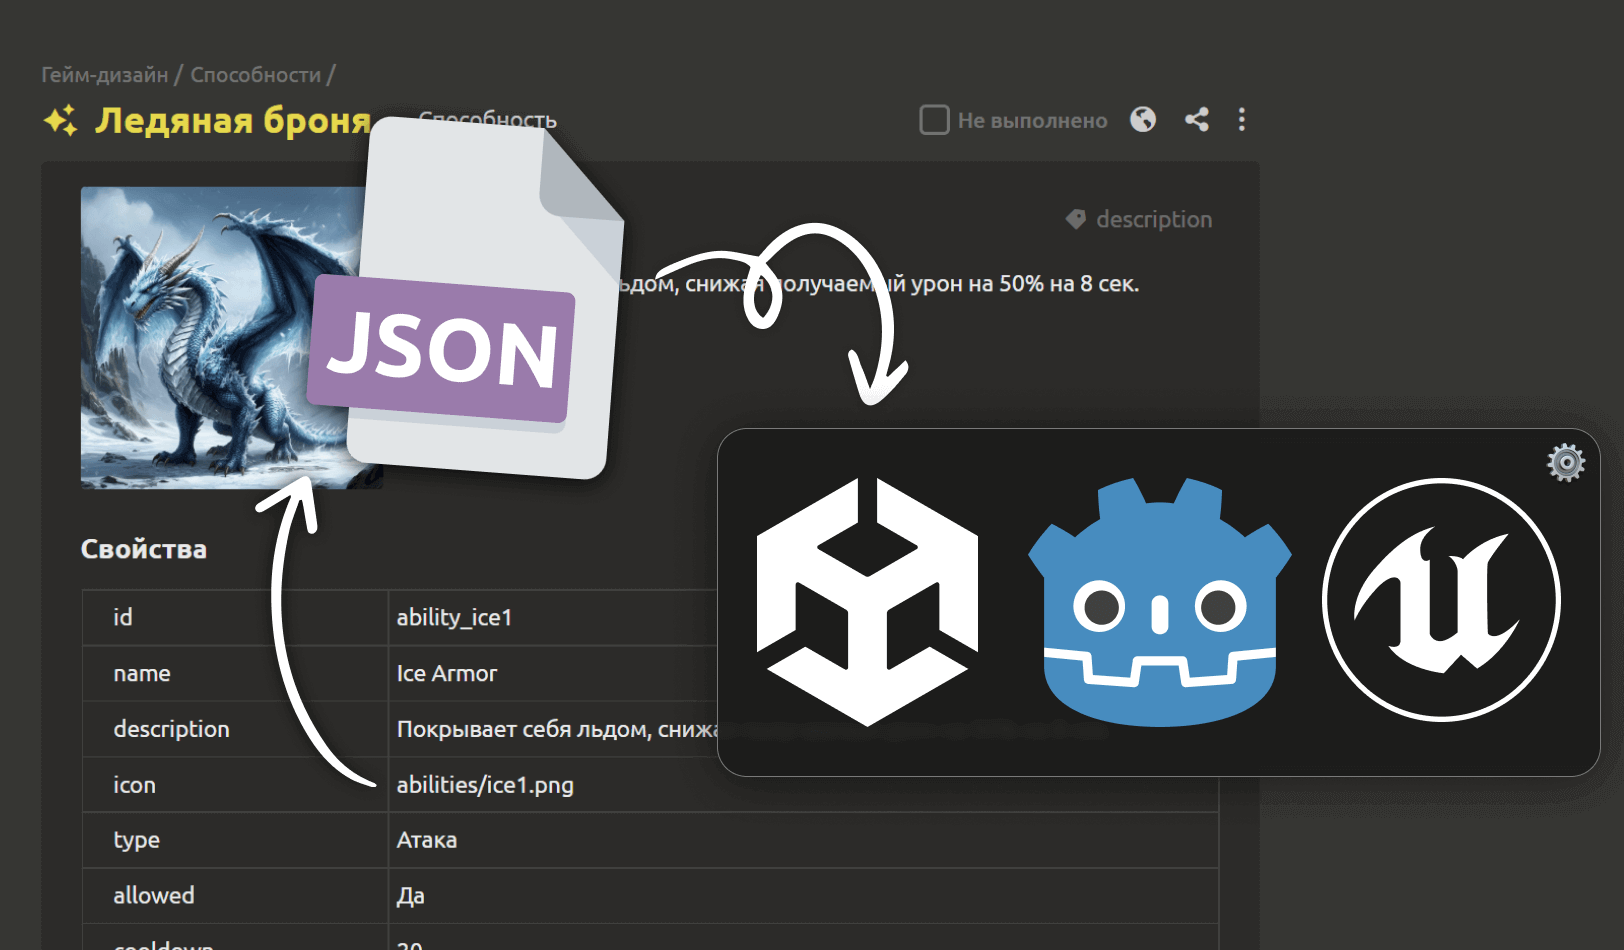Click the type property name cell
Screen dimensions: 1624x950
235,840
